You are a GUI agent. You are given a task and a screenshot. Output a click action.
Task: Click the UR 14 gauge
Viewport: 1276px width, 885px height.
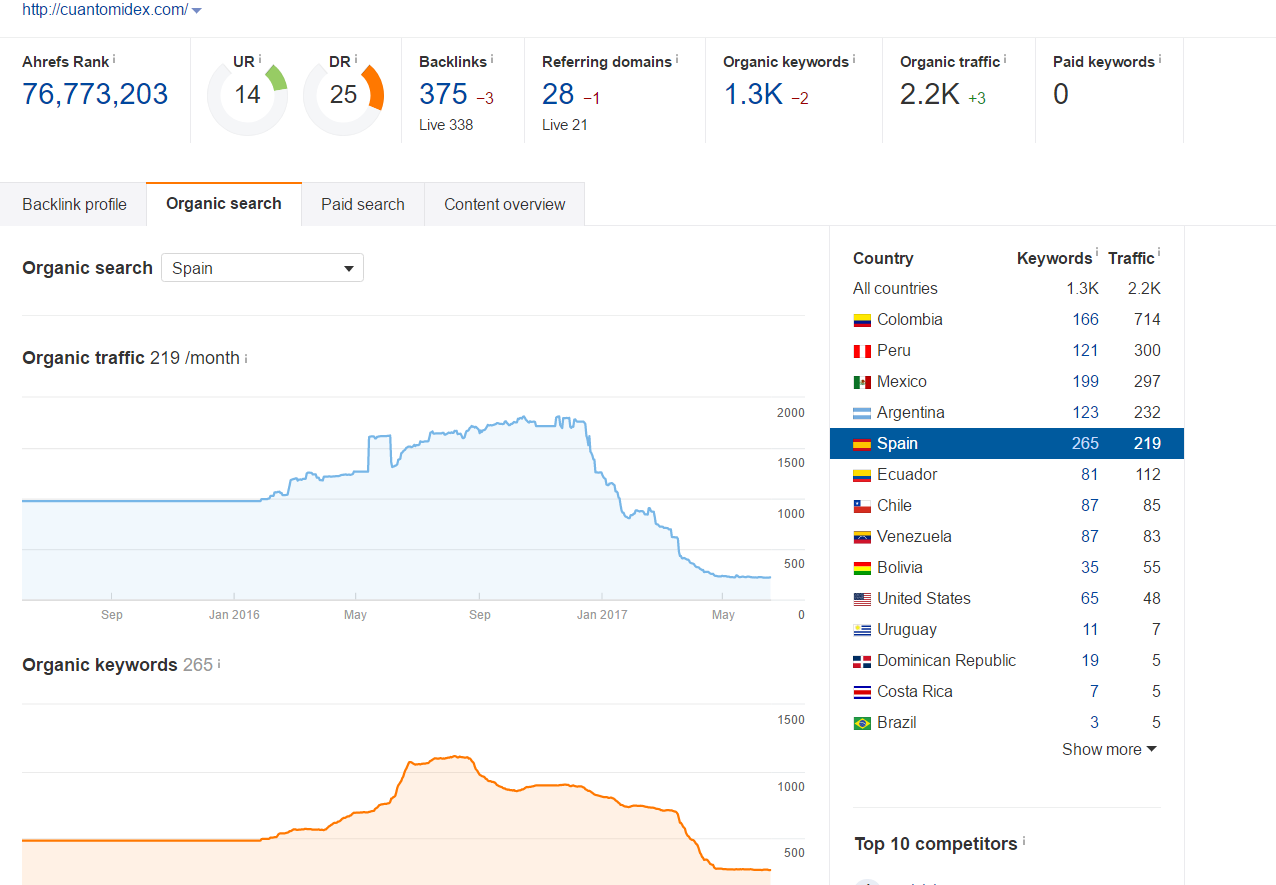click(247, 95)
